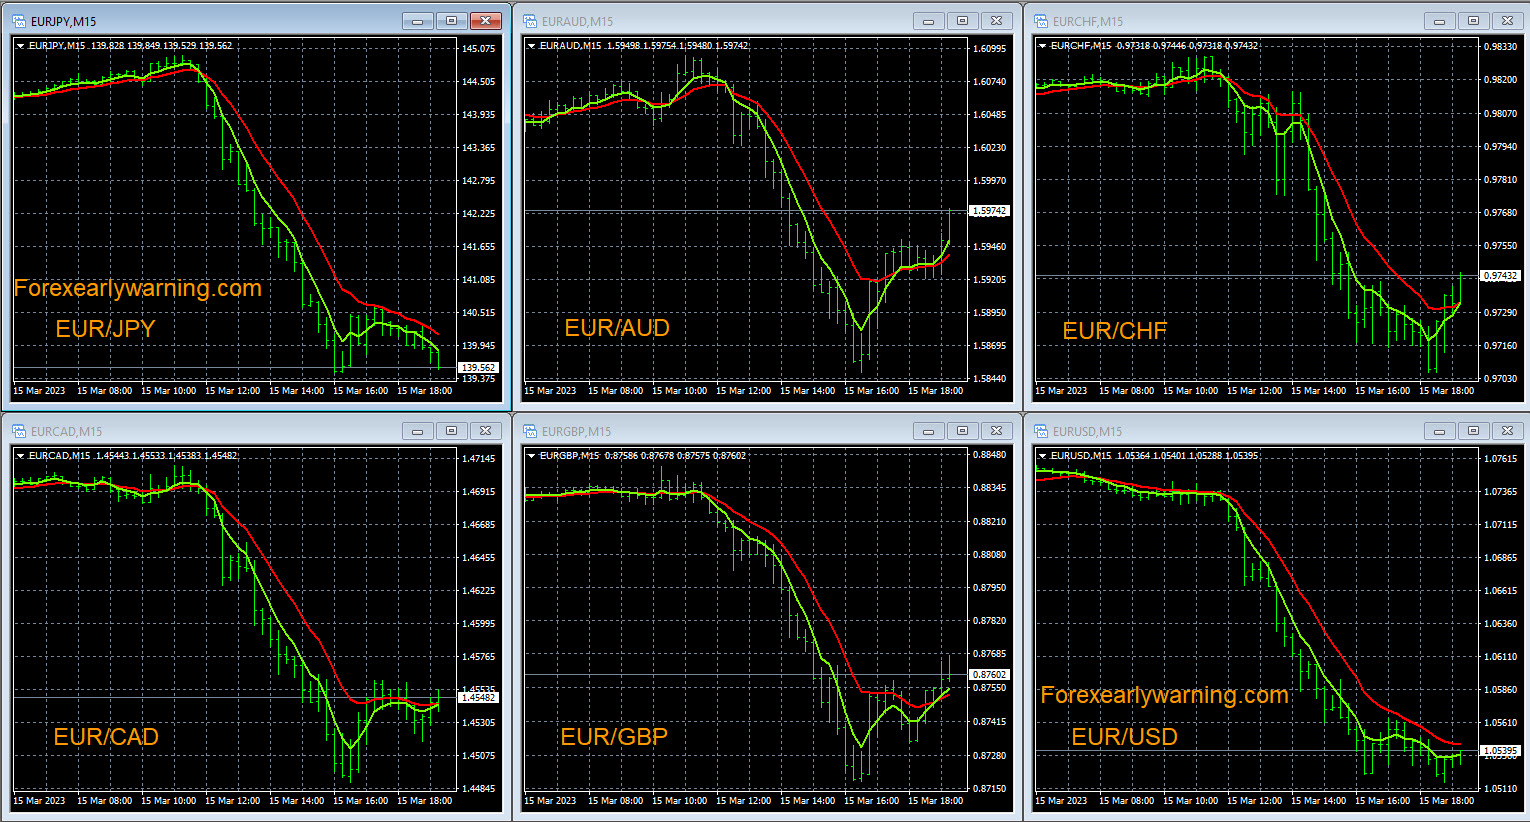Expand the triangle arrow beside the EURUSD,M15 chart label

1042,456
